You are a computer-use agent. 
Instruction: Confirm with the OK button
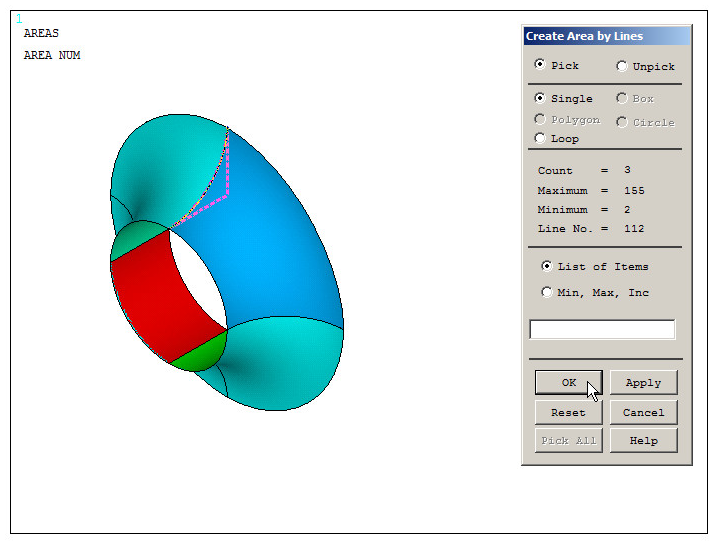point(568,383)
